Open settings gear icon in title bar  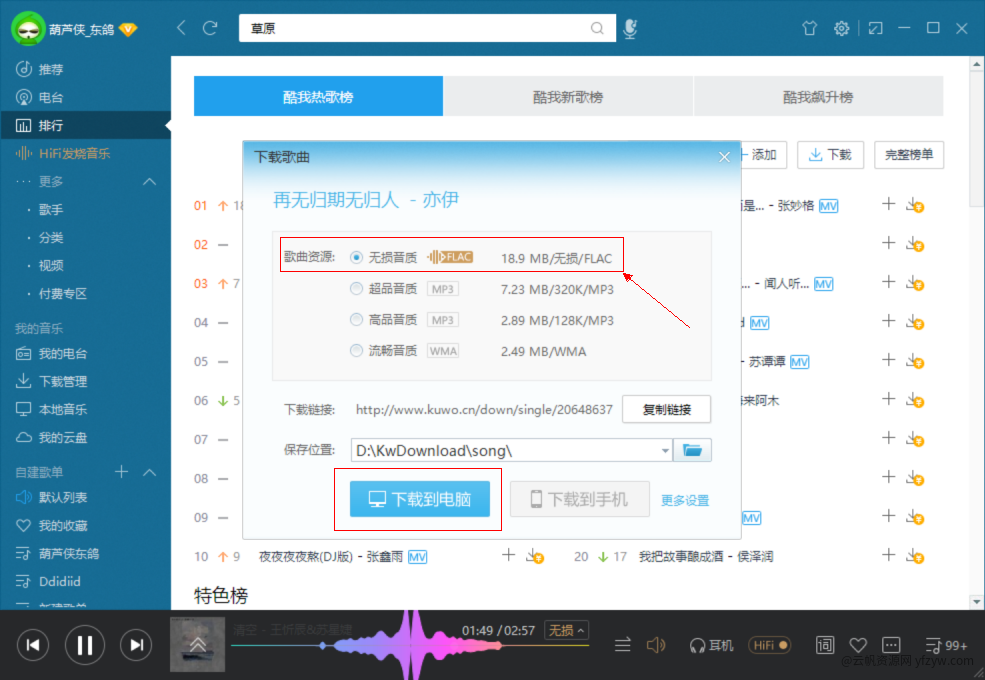point(842,29)
